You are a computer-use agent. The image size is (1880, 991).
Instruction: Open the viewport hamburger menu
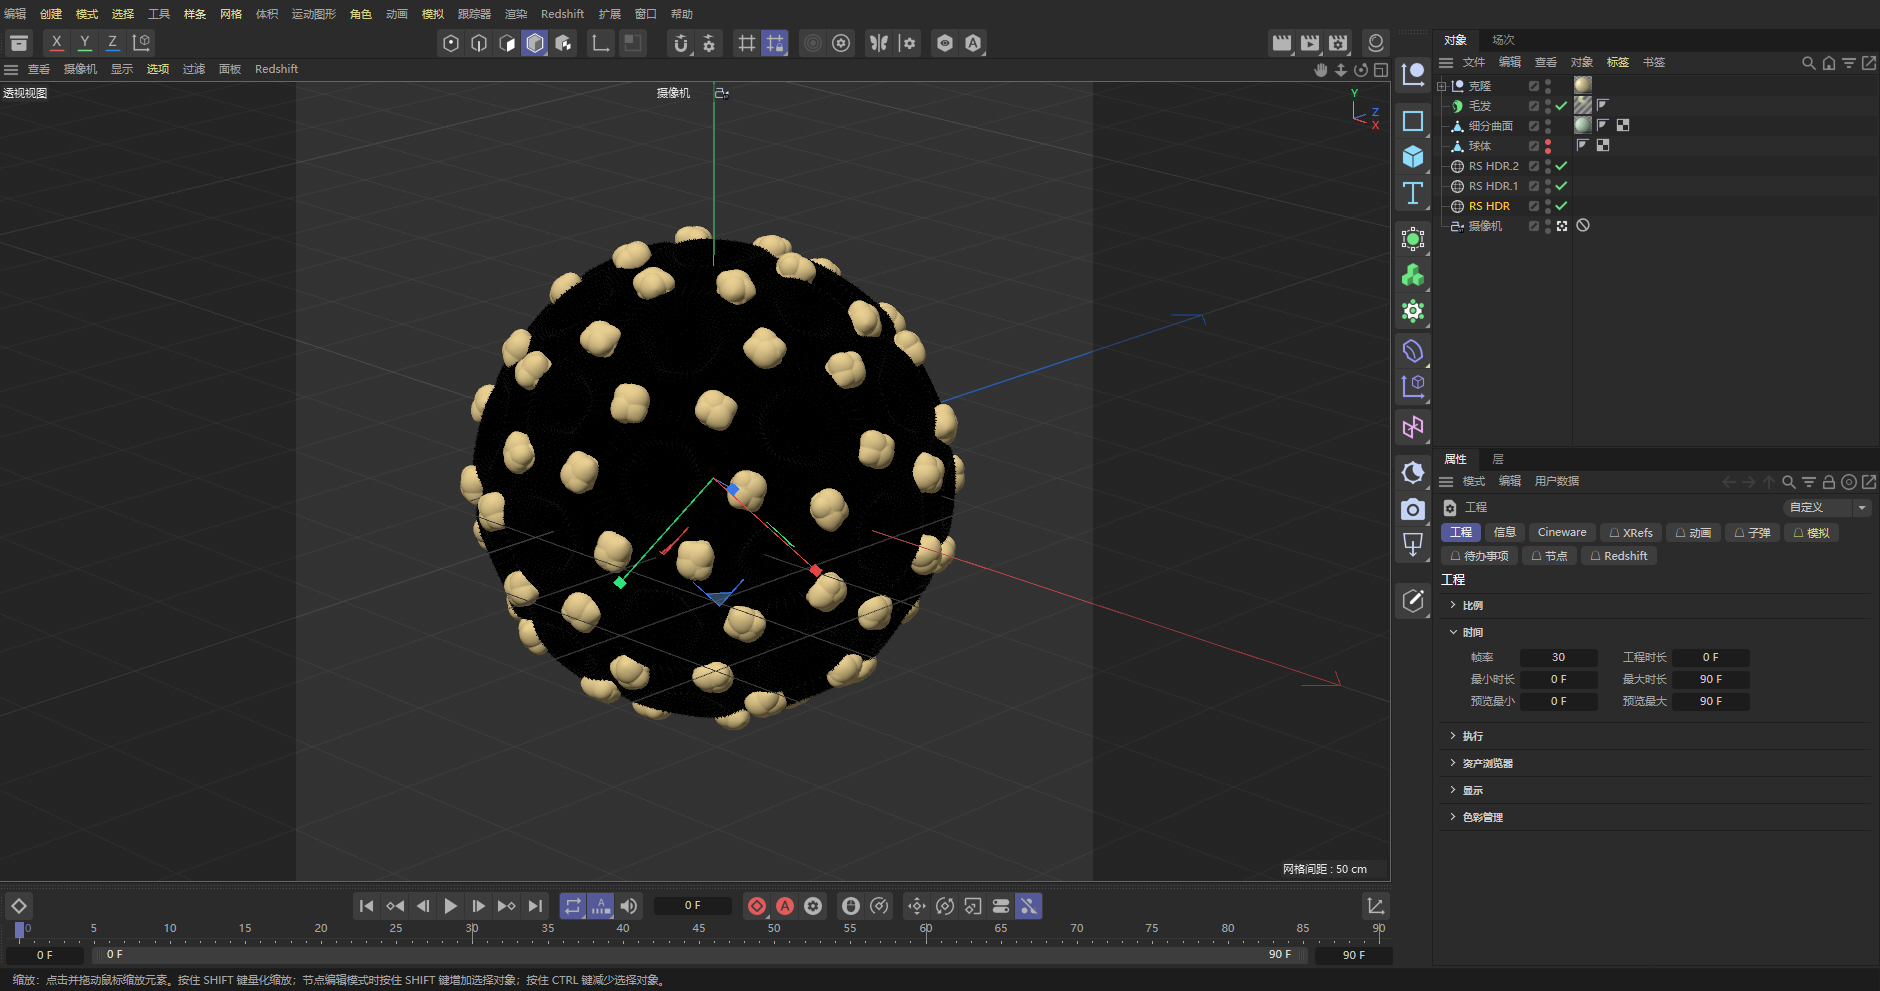11,69
